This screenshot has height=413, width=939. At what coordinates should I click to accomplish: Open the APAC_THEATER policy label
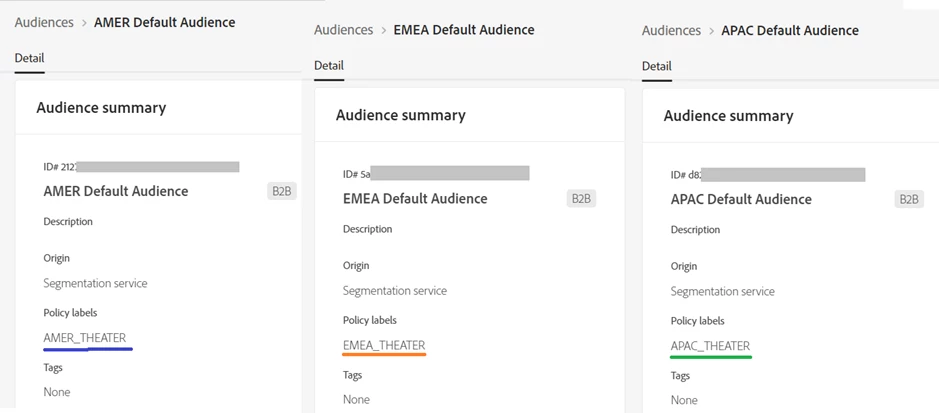coord(710,347)
